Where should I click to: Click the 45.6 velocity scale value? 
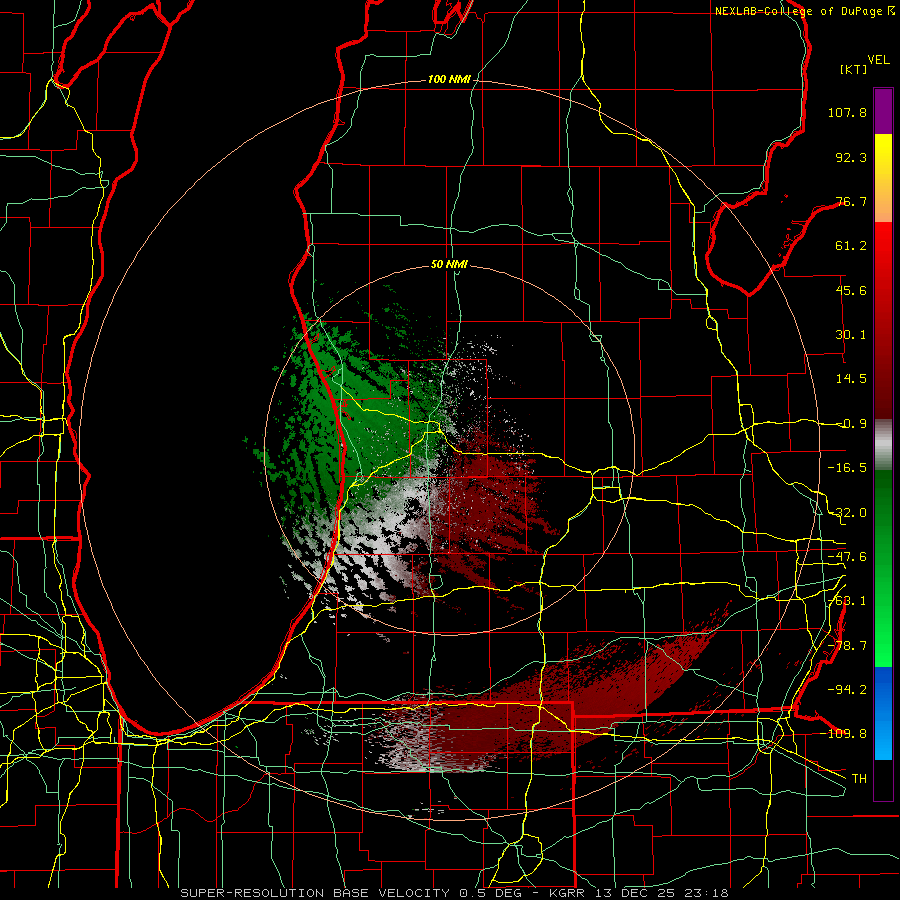[x=851, y=290]
